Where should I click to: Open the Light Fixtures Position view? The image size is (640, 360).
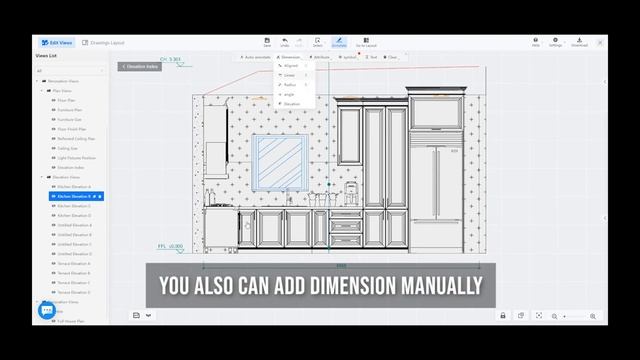[x=76, y=158]
